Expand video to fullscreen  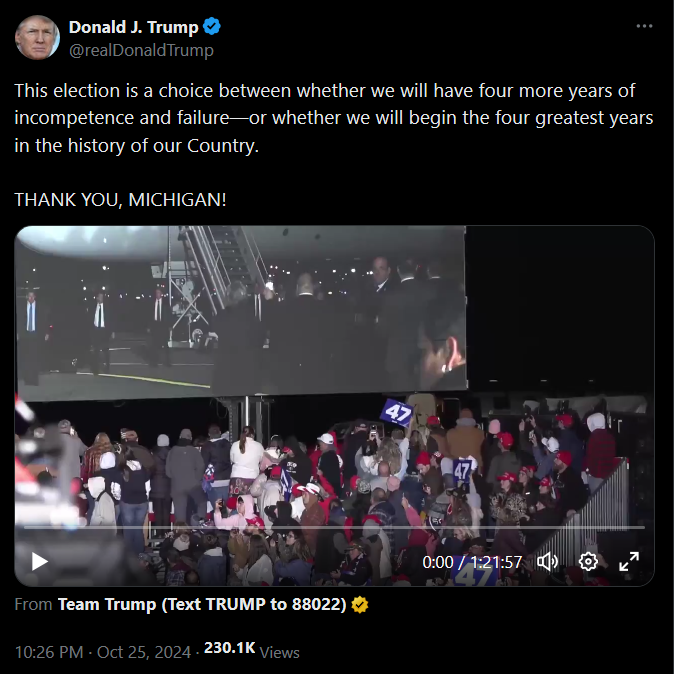(629, 561)
